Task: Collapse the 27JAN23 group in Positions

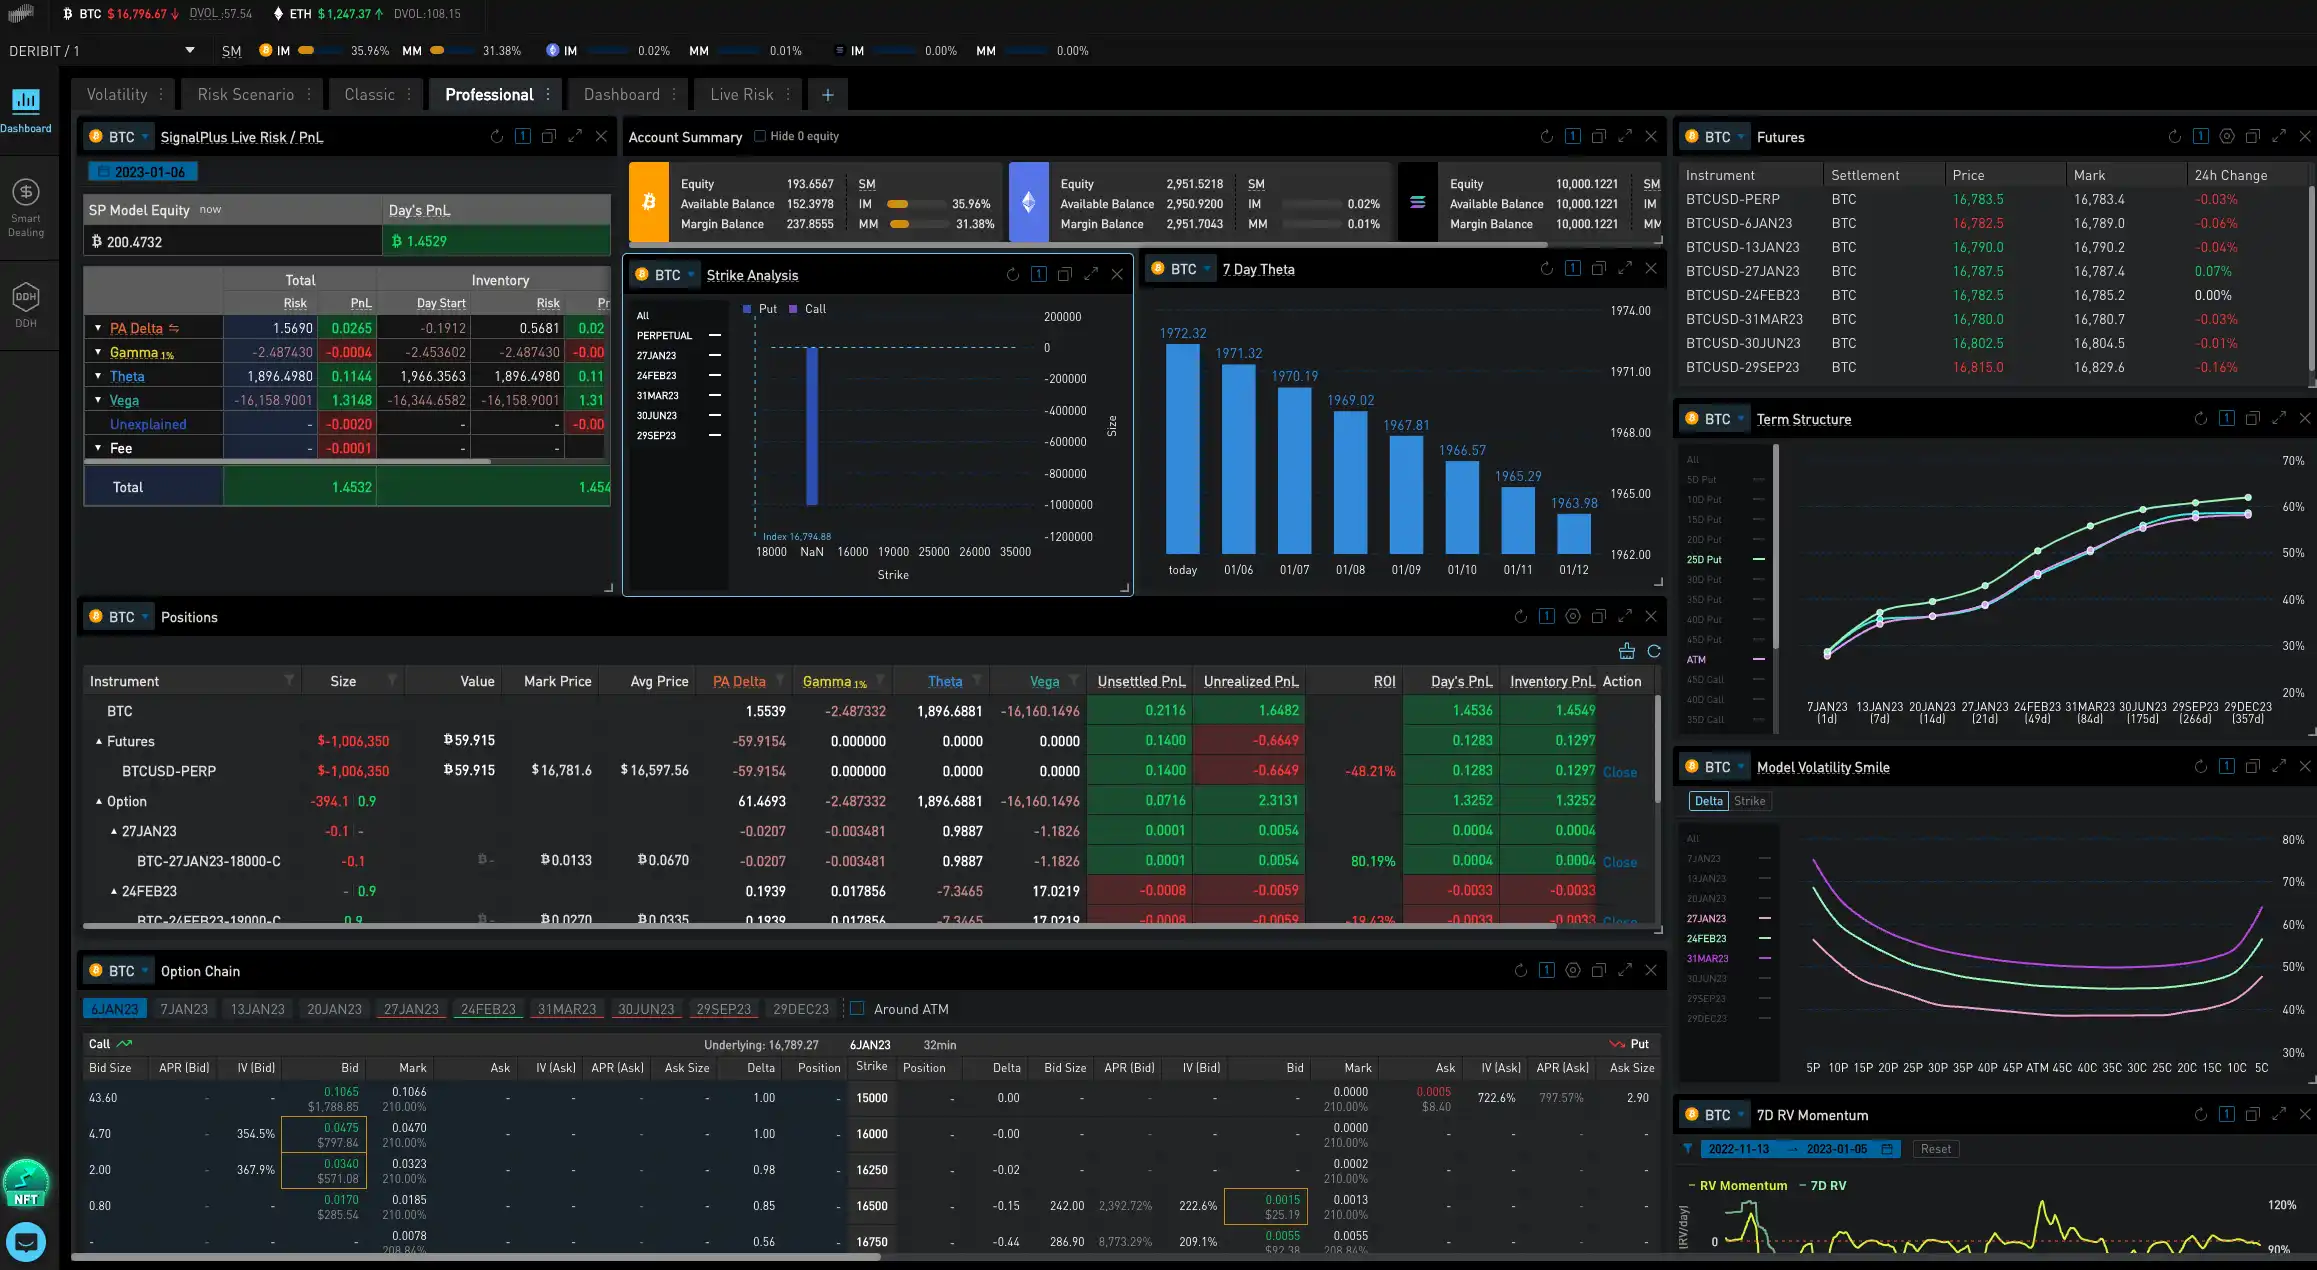Action: [114, 831]
